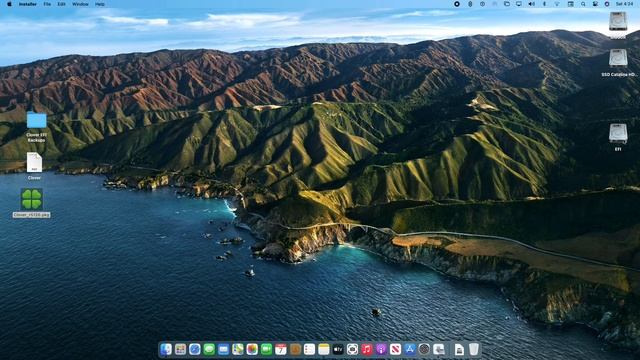Launch the Apple TV app from the Dock
640x360 pixels.
(338, 349)
